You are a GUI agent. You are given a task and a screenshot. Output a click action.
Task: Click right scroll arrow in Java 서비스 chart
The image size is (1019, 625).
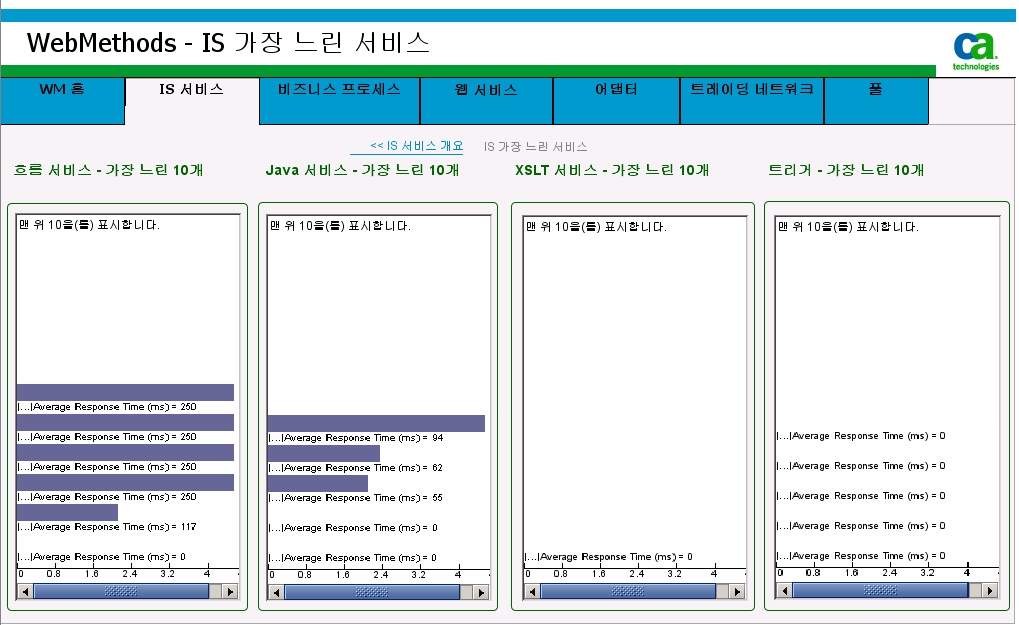coord(481,592)
